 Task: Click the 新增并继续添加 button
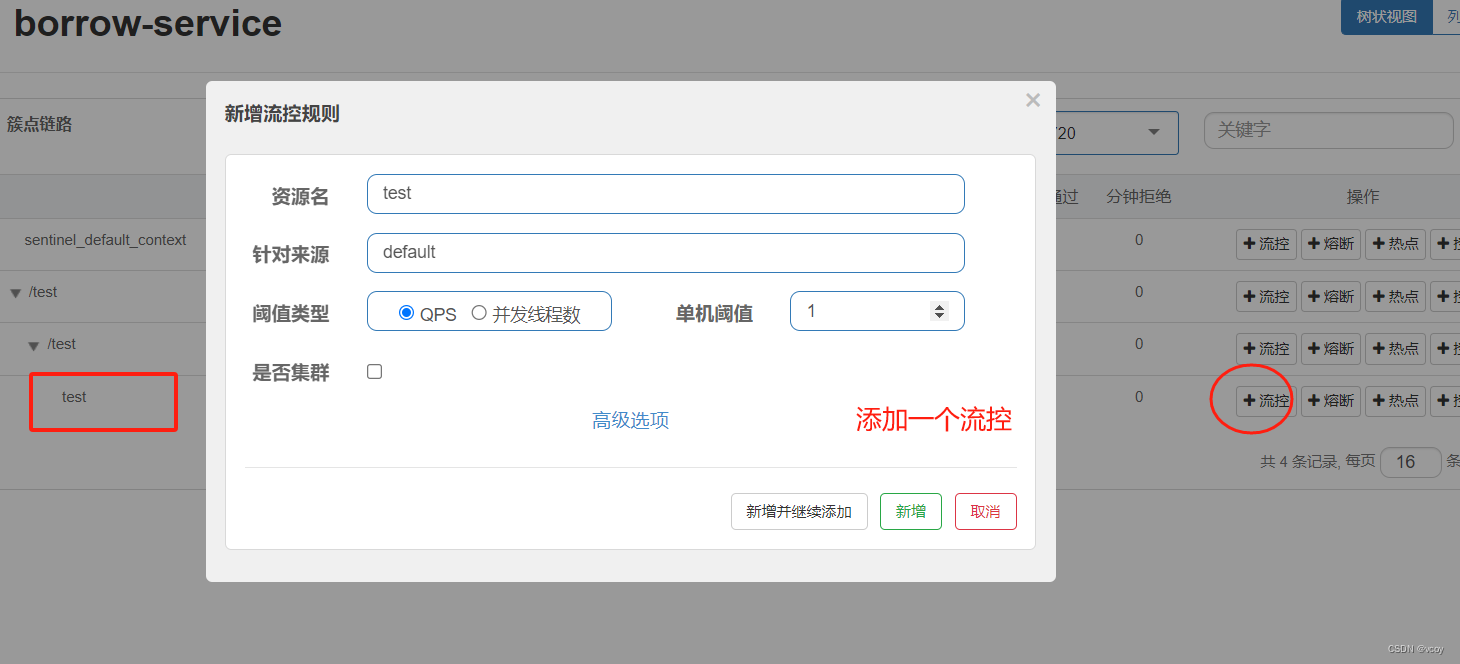click(x=799, y=511)
